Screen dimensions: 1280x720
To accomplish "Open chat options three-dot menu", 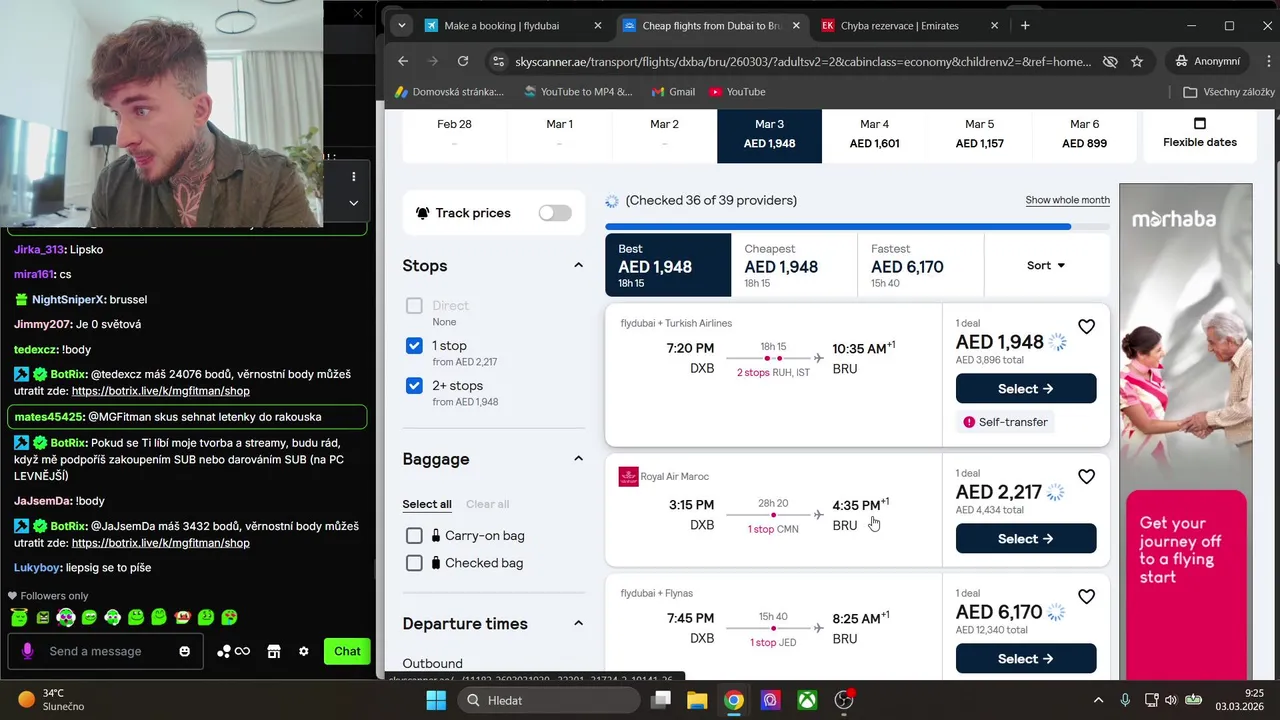I will point(353,176).
